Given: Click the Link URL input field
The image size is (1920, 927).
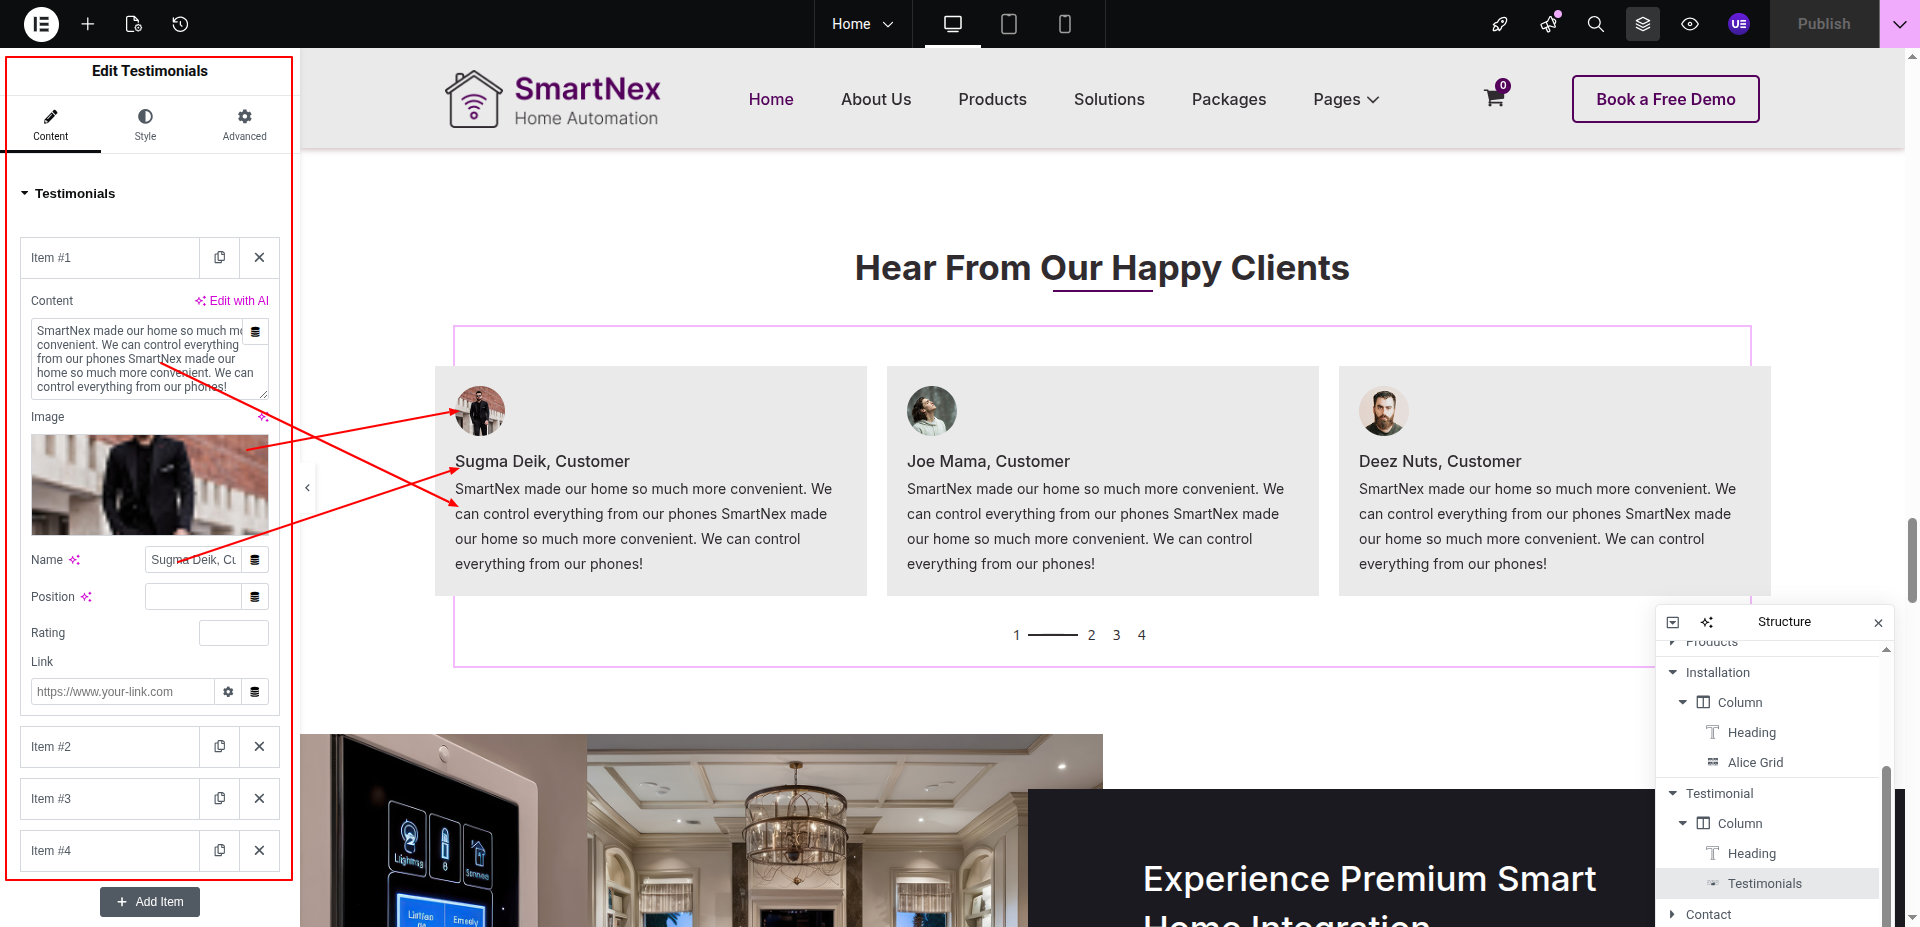Looking at the screenshot, I should pos(122,692).
